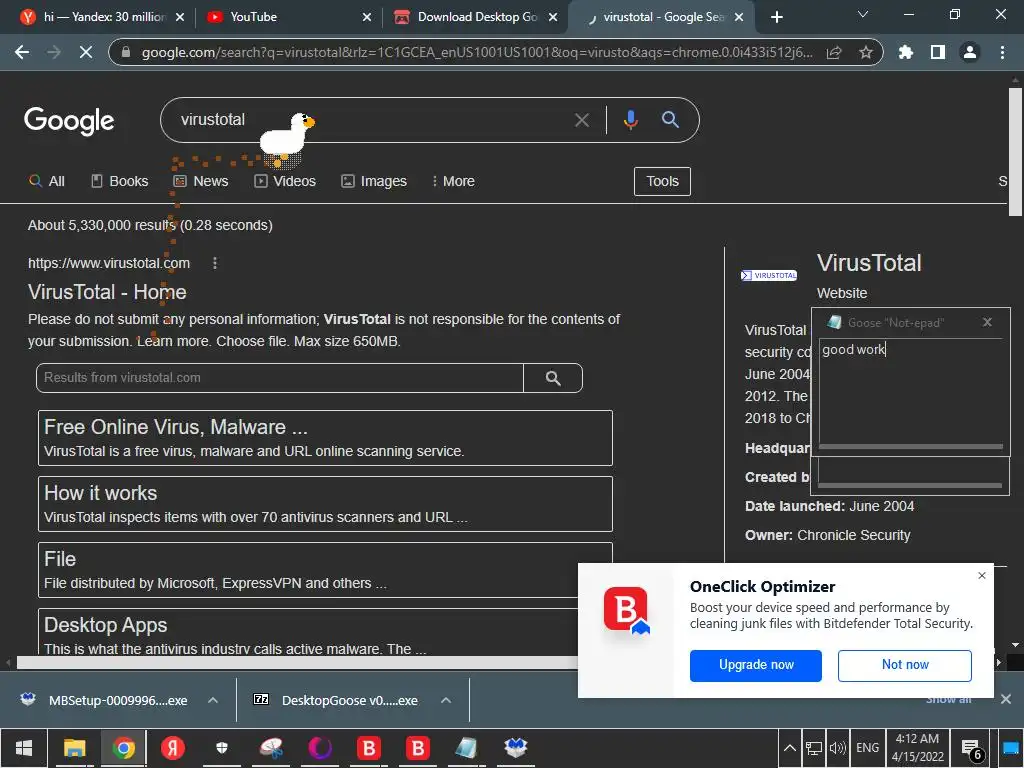The height and width of the screenshot is (768, 1024).
Task: Open notification center with badge 6
Action: coord(972,748)
